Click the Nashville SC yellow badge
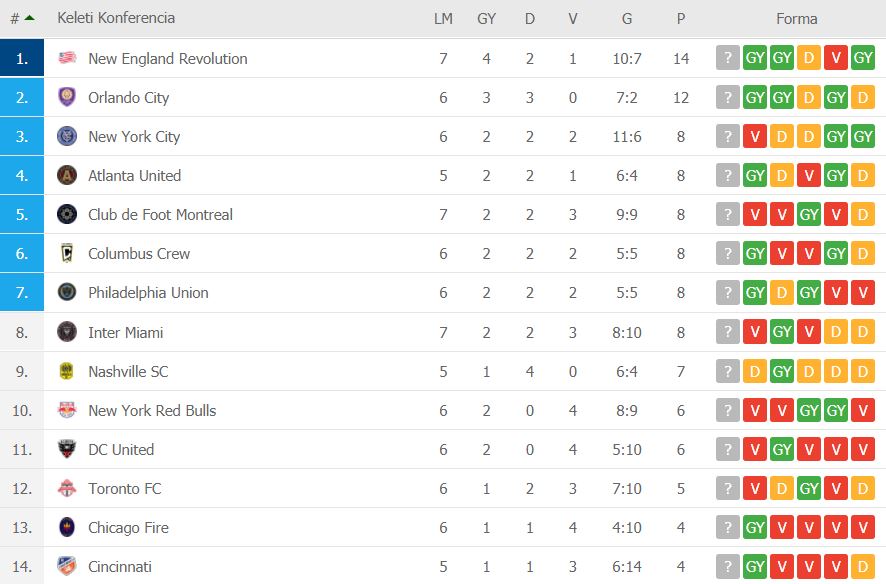 point(67,371)
